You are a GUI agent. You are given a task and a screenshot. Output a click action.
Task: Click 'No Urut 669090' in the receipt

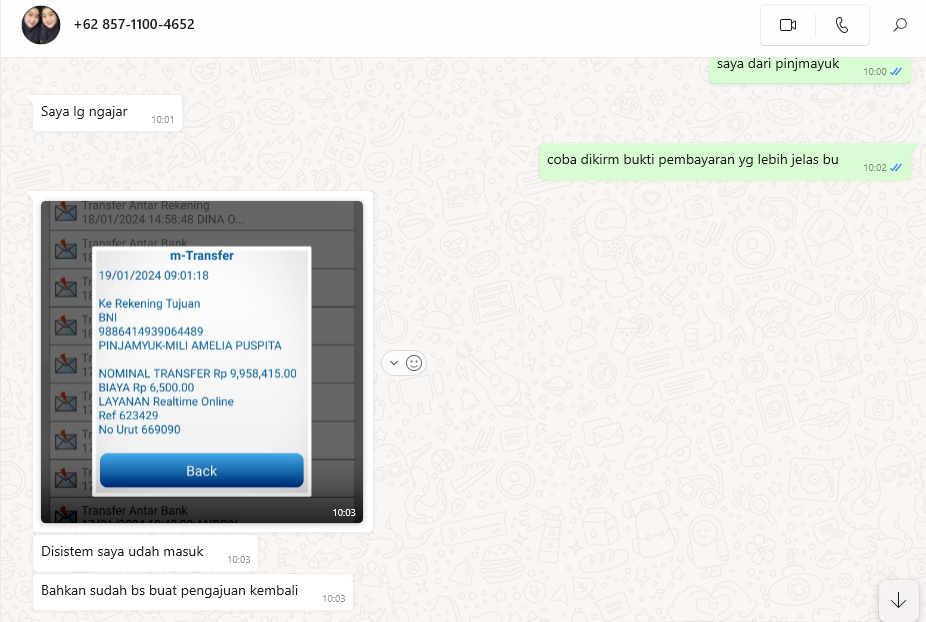(139, 429)
